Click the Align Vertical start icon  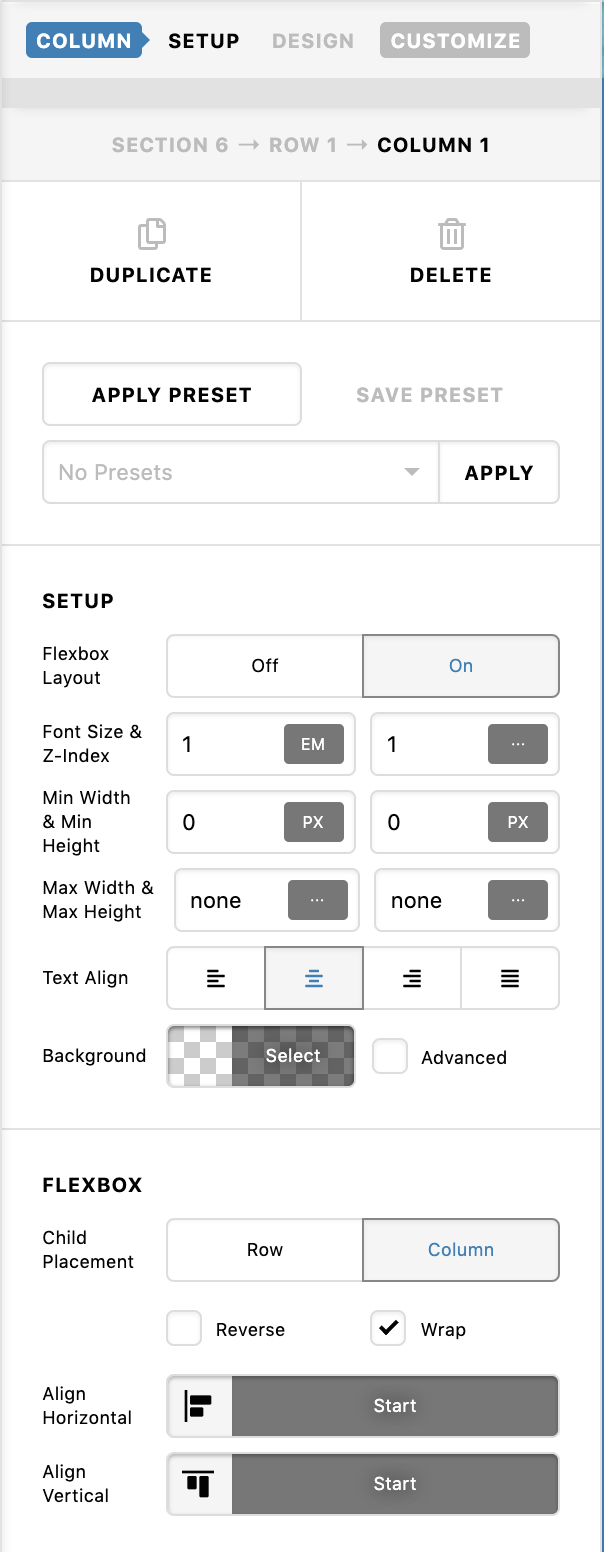point(200,1484)
